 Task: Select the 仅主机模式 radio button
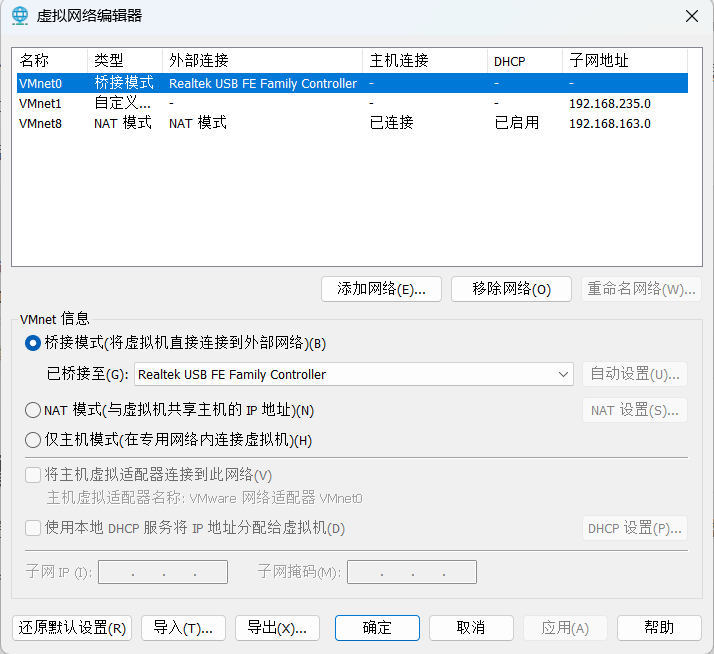pyautogui.click(x=33, y=440)
